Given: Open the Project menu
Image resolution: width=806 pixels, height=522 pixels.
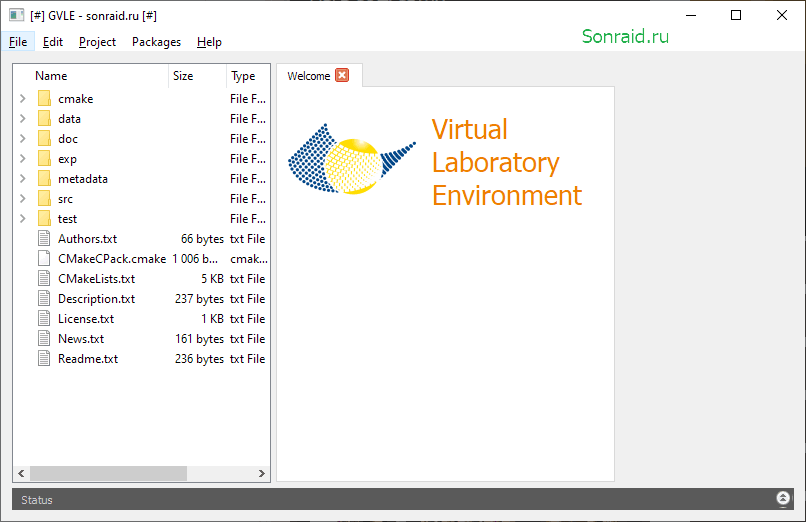Looking at the screenshot, I should pos(97,42).
